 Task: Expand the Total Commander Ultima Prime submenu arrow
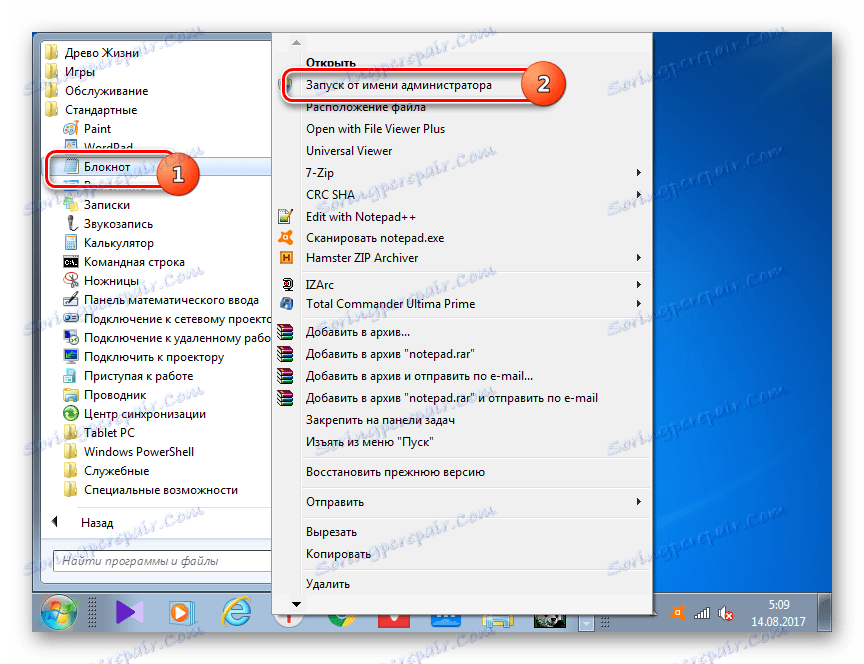[x=639, y=304]
